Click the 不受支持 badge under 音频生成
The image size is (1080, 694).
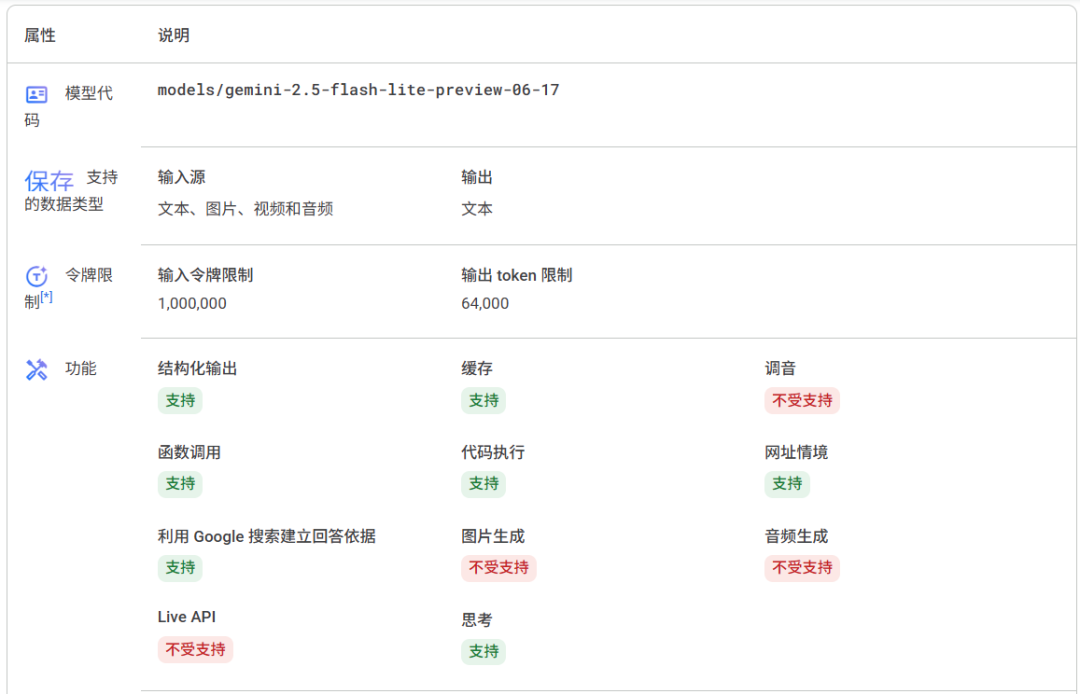802,568
